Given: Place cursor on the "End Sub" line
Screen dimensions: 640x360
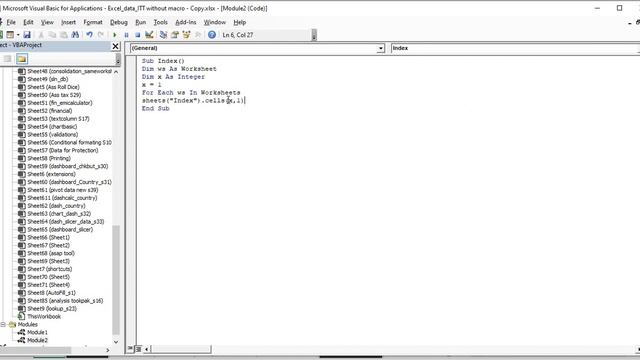Looking at the screenshot, I should tap(156, 109).
